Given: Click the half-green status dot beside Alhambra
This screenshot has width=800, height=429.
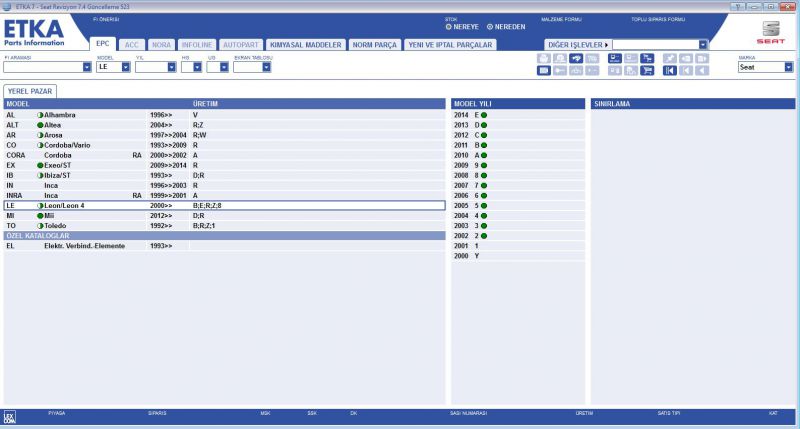Looking at the screenshot, I should [40, 115].
